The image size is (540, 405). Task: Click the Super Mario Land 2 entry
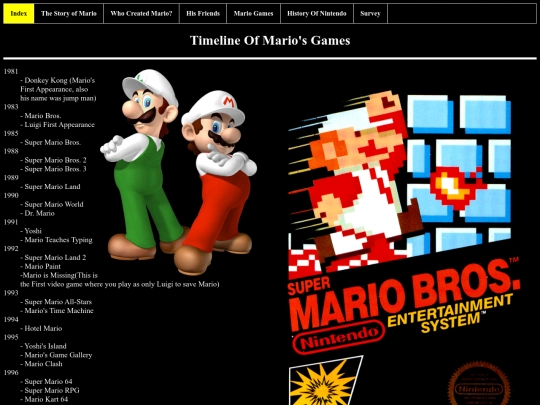coord(53,258)
